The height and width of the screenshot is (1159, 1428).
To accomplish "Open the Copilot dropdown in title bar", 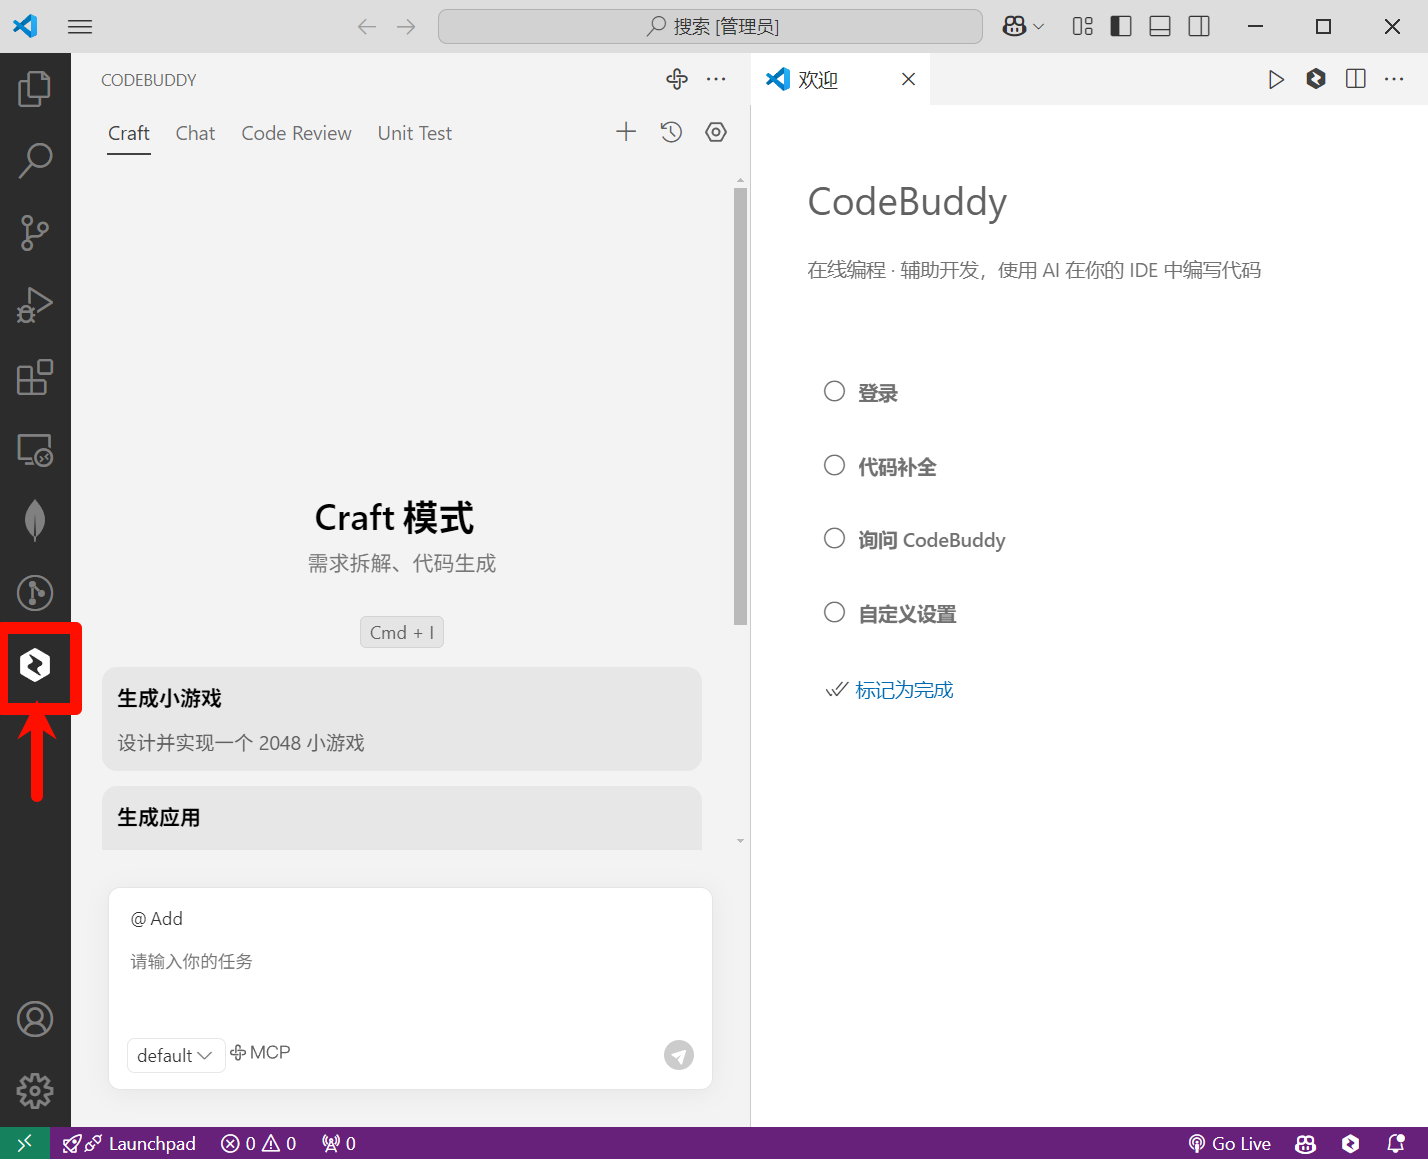I will [1023, 26].
